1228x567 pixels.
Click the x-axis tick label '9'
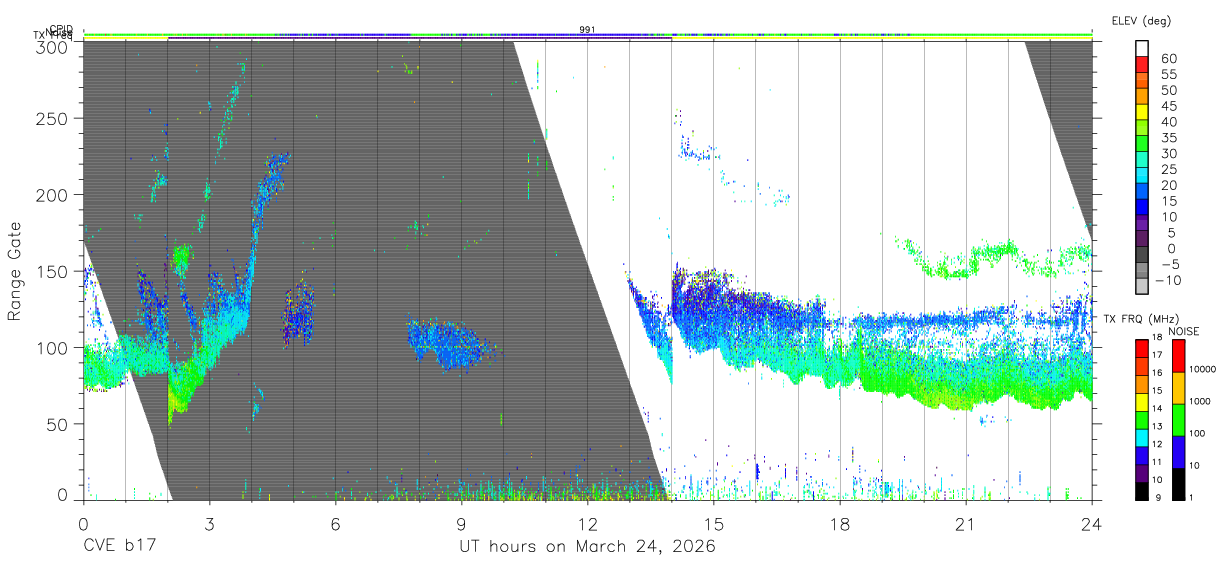(x=461, y=522)
